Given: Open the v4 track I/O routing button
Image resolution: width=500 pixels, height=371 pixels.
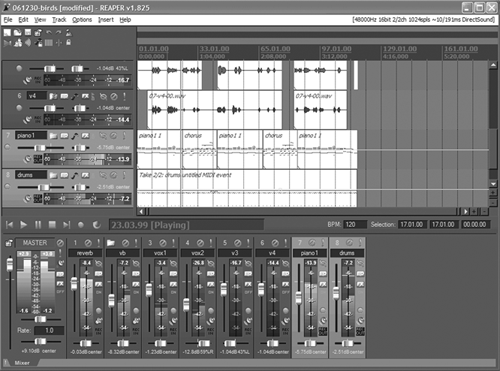Looking at the screenshot, I should click(64, 96).
